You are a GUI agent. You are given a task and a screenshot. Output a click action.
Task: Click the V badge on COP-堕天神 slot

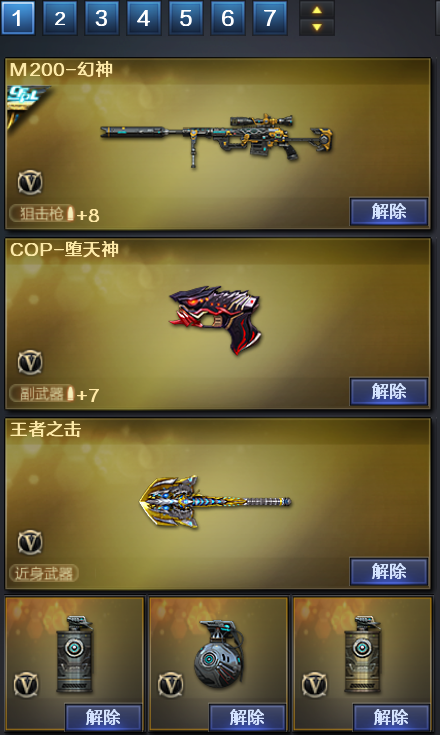coord(30,362)
